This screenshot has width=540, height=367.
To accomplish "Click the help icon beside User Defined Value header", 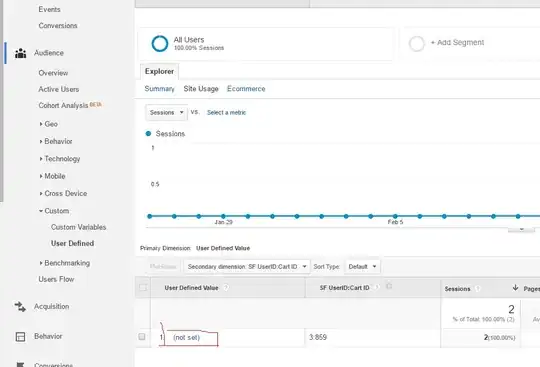I will point(226,287).
